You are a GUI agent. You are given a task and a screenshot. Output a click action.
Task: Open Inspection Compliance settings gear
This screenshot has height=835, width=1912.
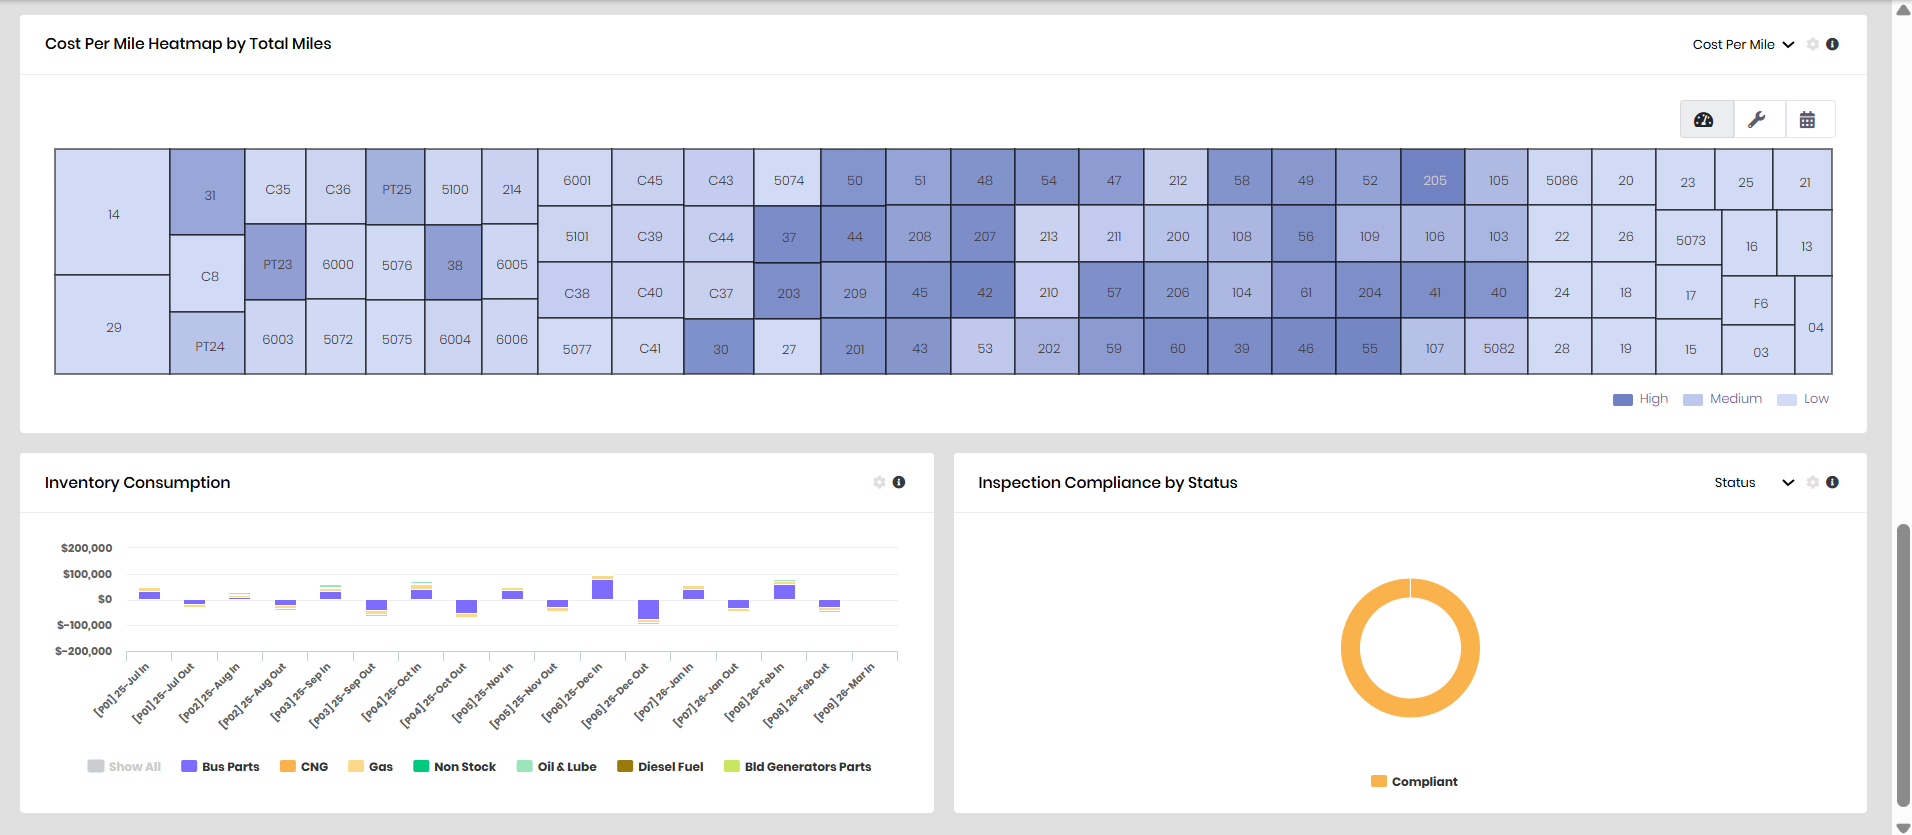tap(1812, 483)
